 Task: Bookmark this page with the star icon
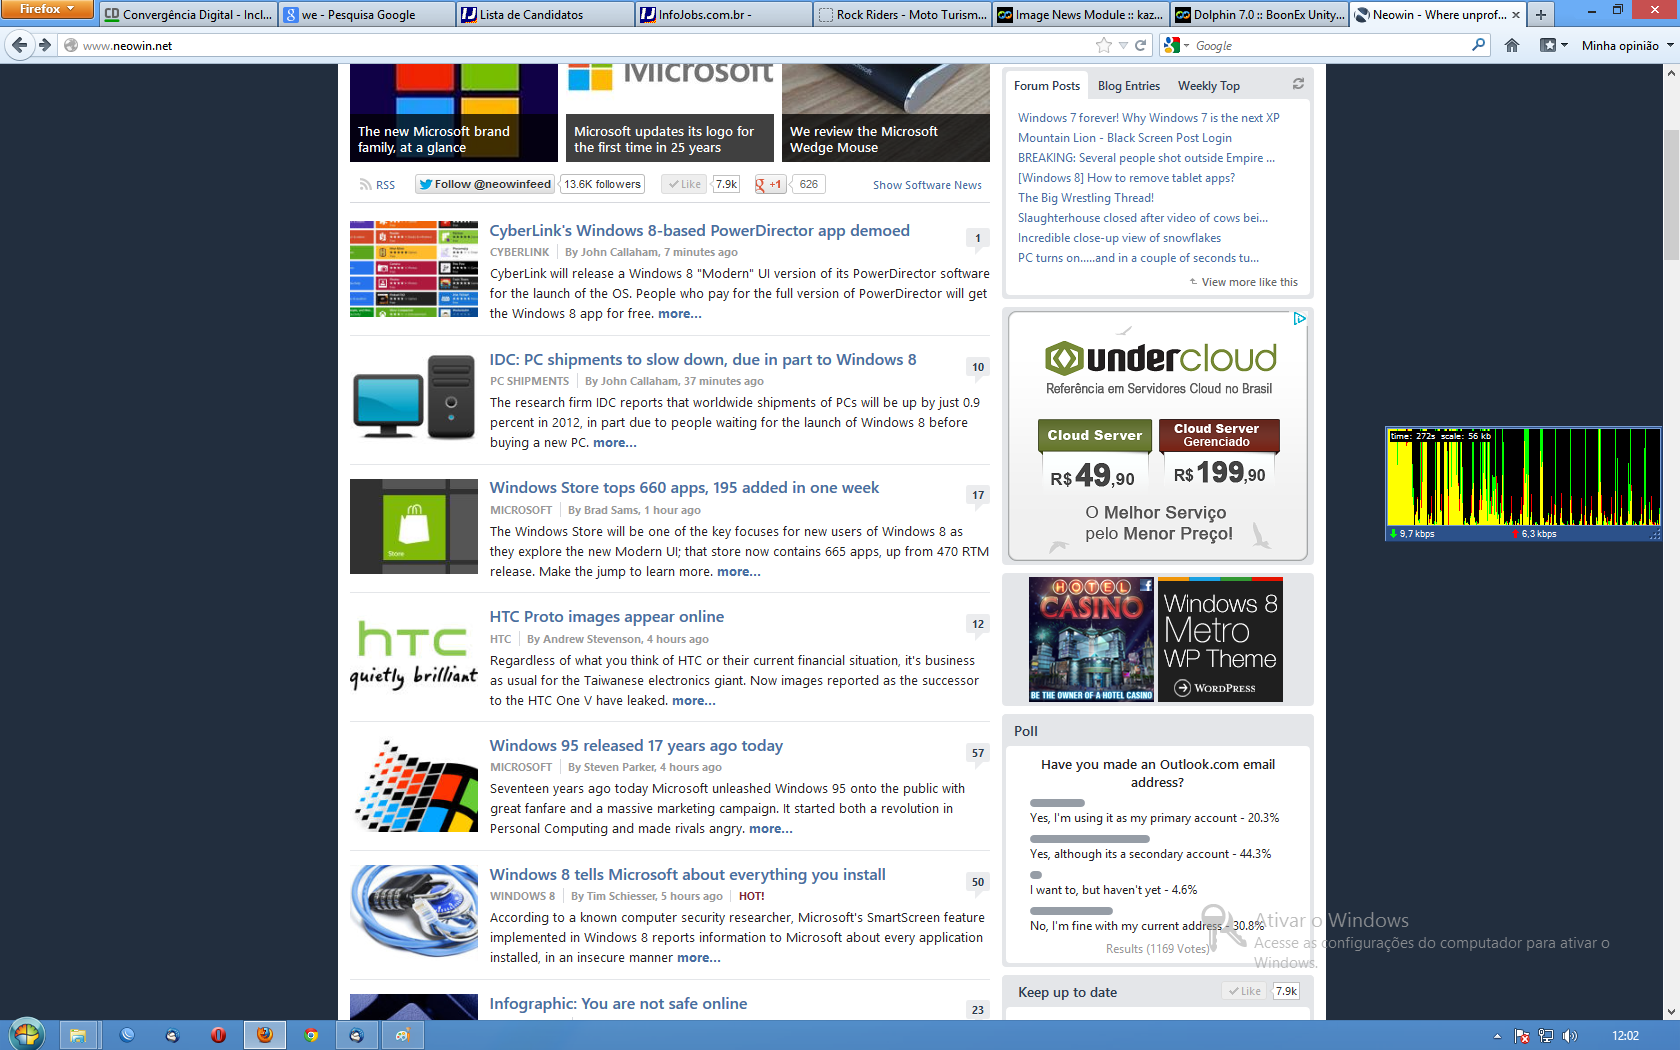pos(1103,45)
